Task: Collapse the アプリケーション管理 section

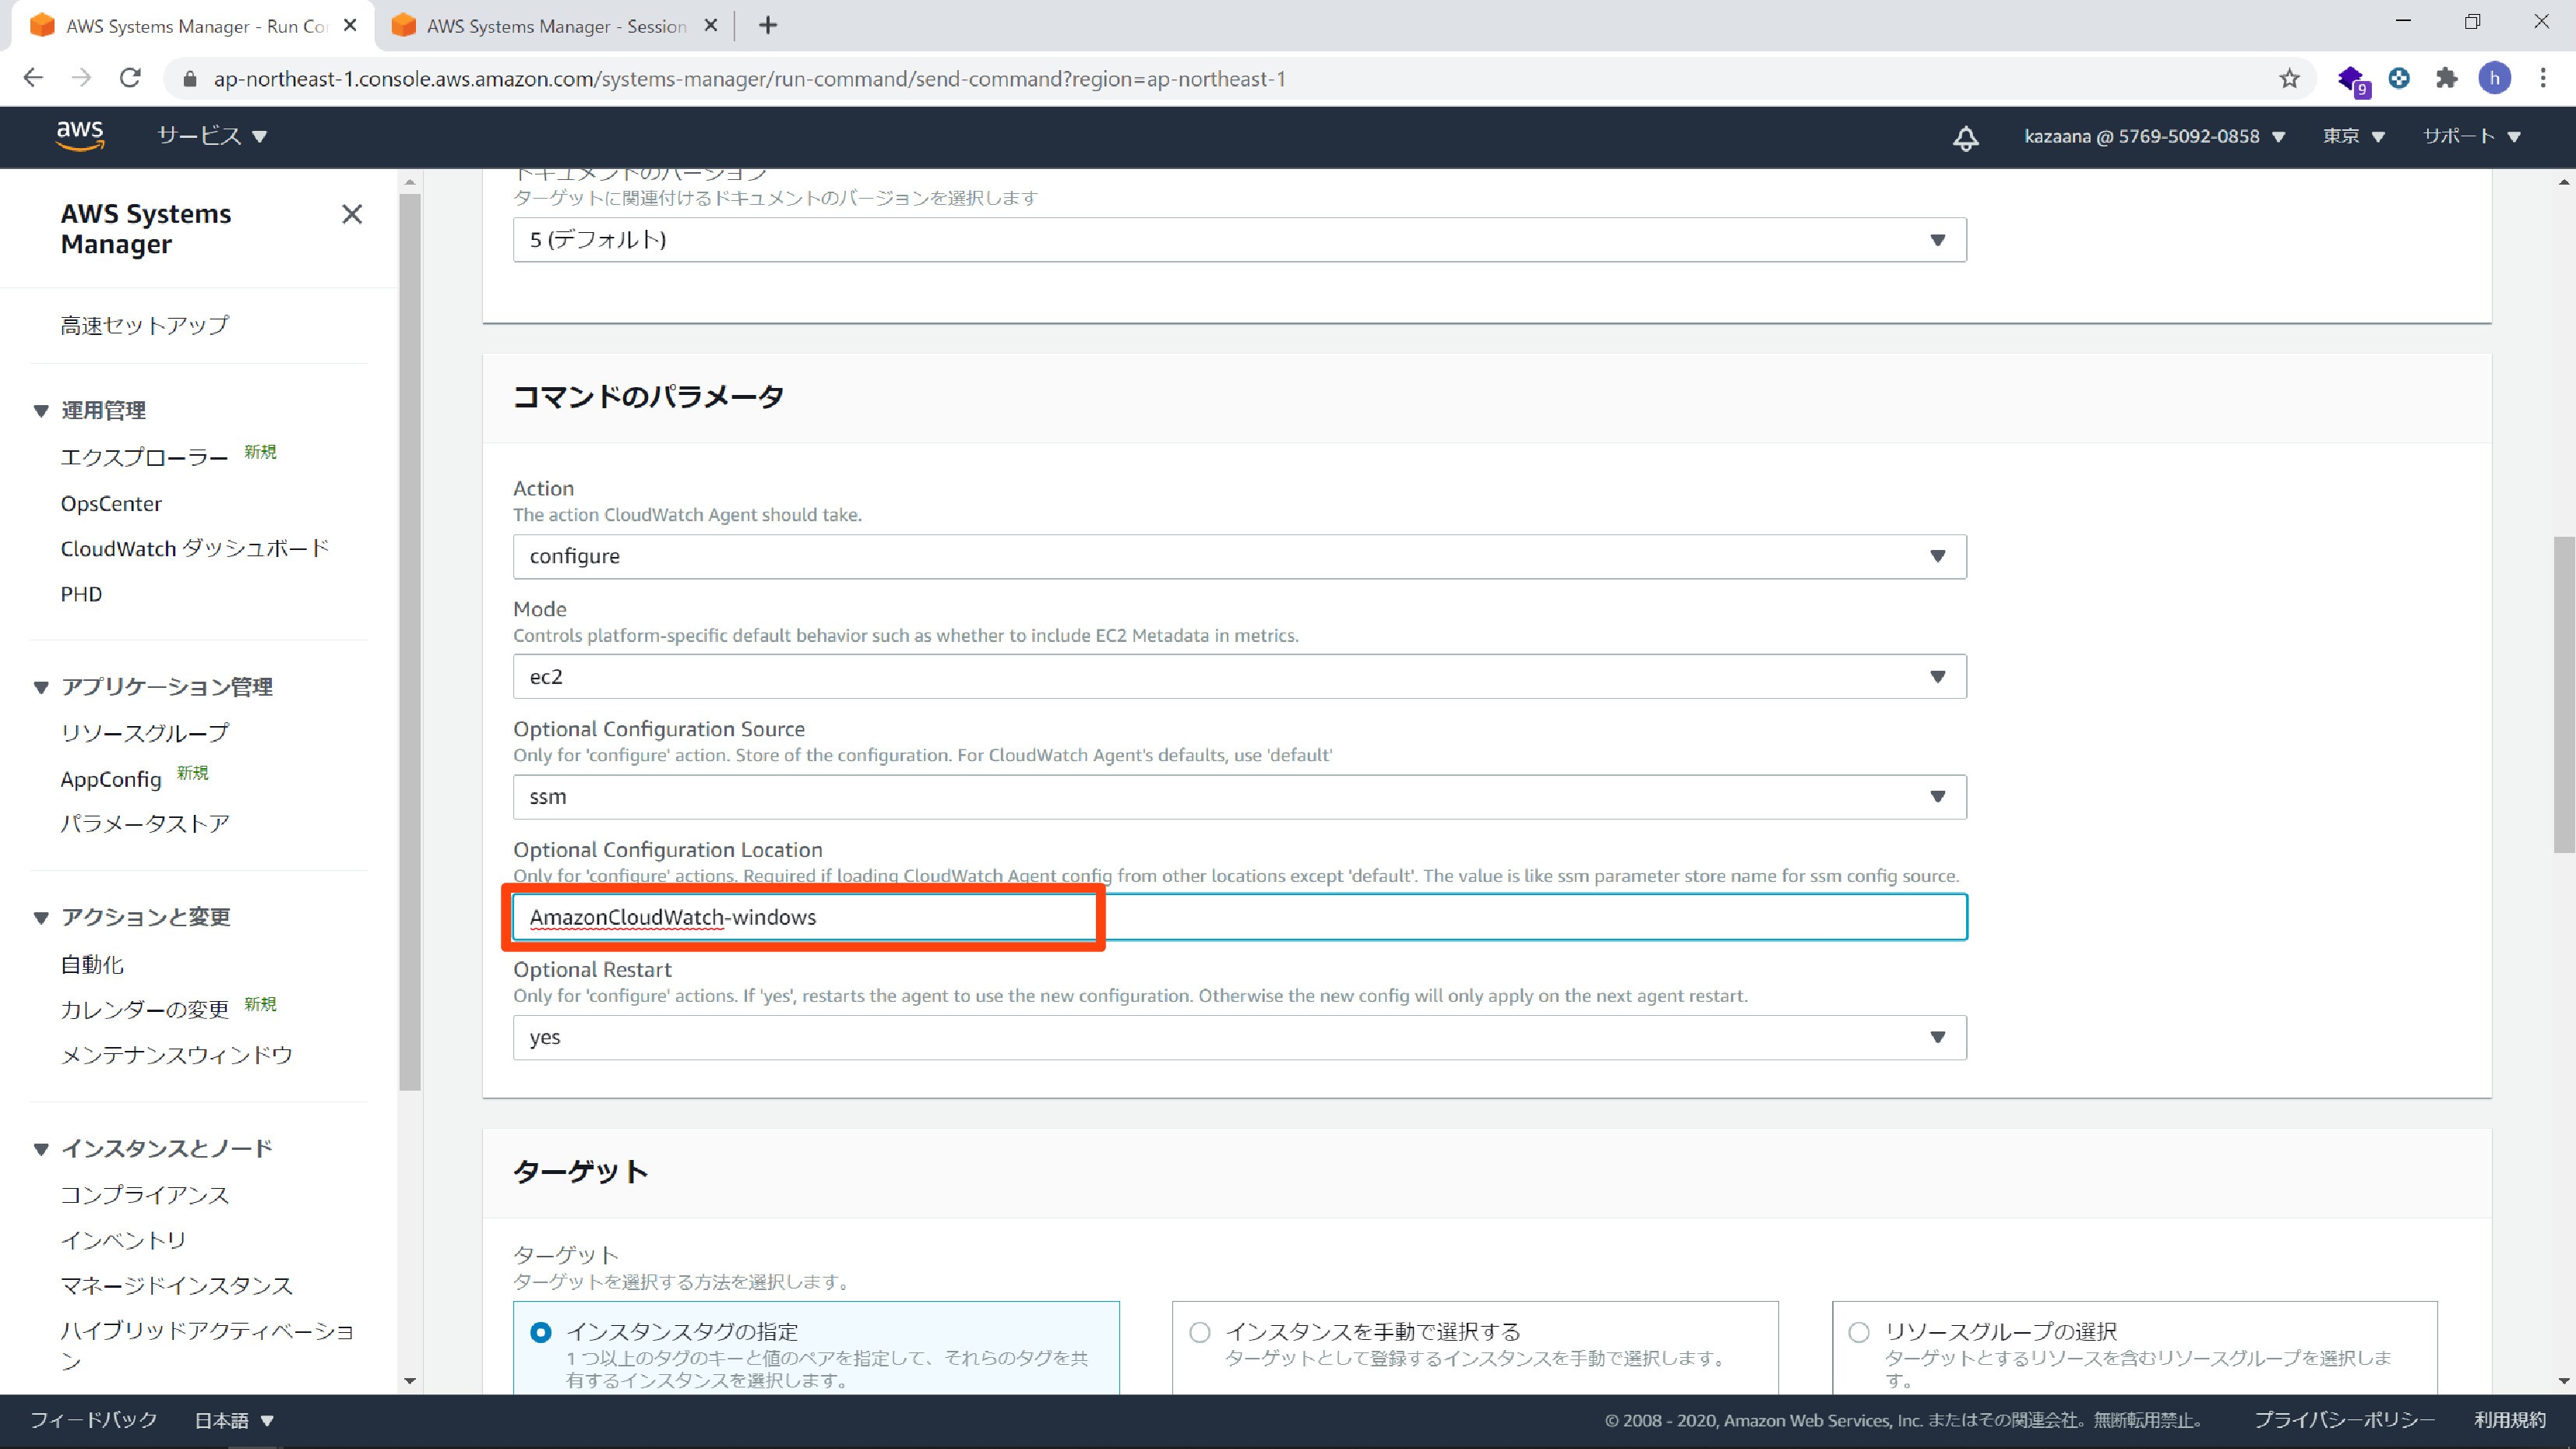Action: tap(41, 687)
